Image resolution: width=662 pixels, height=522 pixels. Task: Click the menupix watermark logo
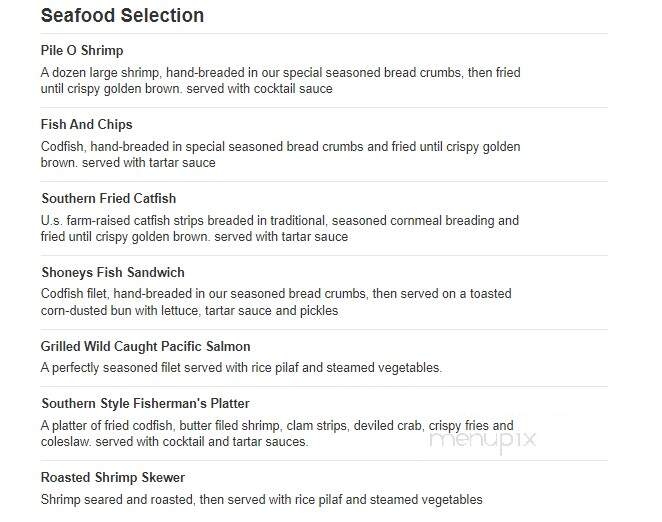click(483, 440)
